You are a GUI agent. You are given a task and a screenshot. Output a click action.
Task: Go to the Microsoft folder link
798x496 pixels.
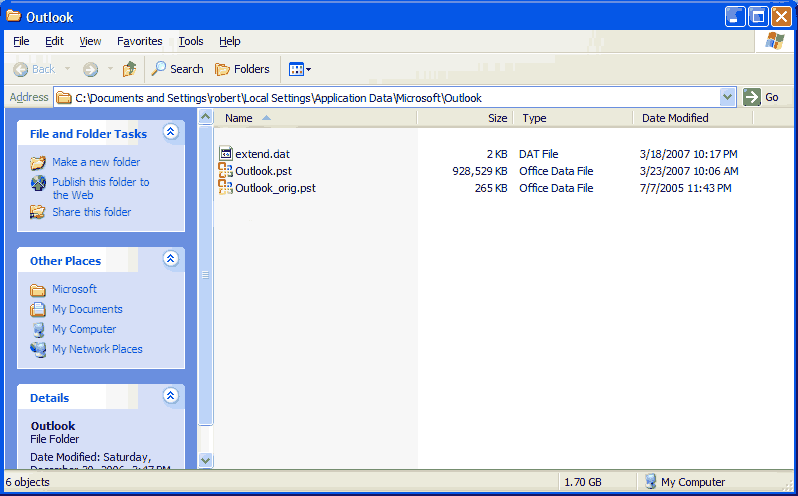point(74,289)
